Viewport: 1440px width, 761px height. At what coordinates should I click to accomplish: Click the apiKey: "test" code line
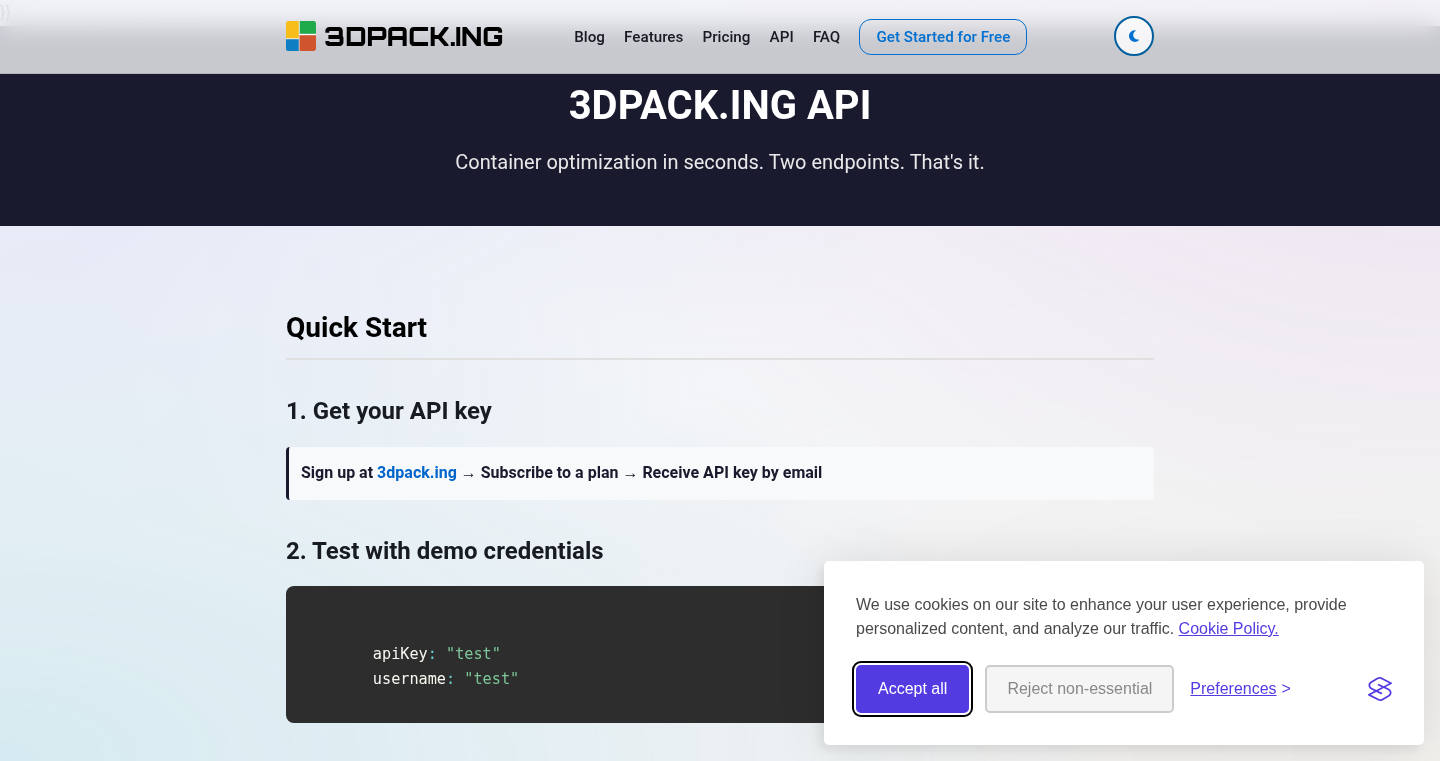(436, 653)
